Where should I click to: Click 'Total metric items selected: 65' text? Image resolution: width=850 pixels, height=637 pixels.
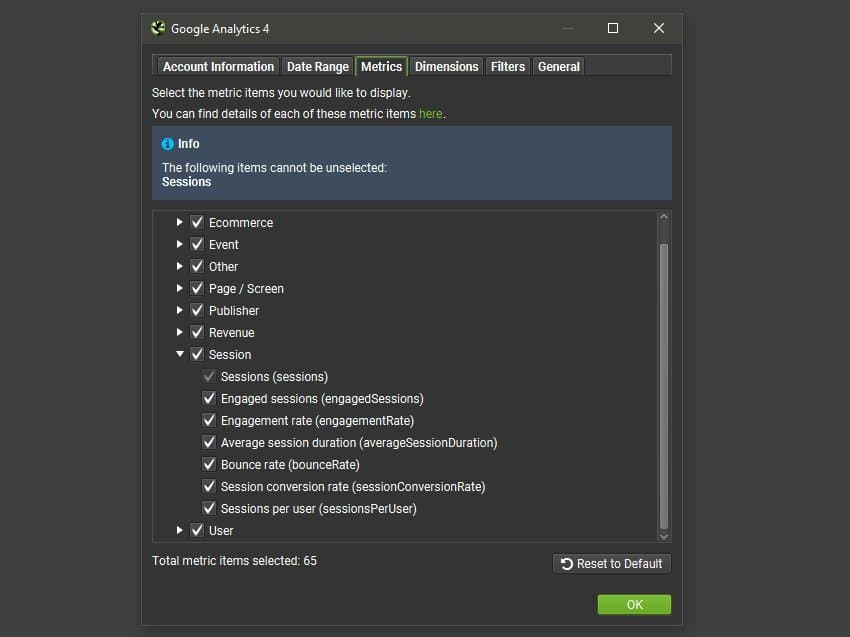pos(234,561)
